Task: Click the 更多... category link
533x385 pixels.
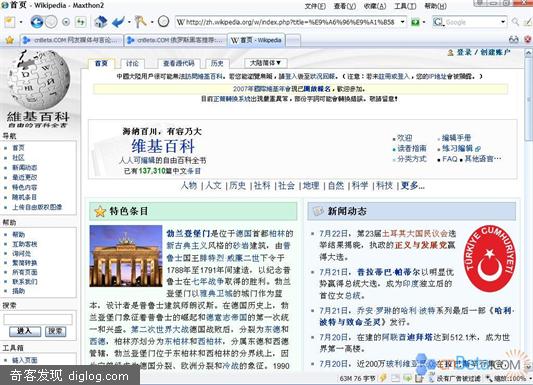Action: point(412,186)
